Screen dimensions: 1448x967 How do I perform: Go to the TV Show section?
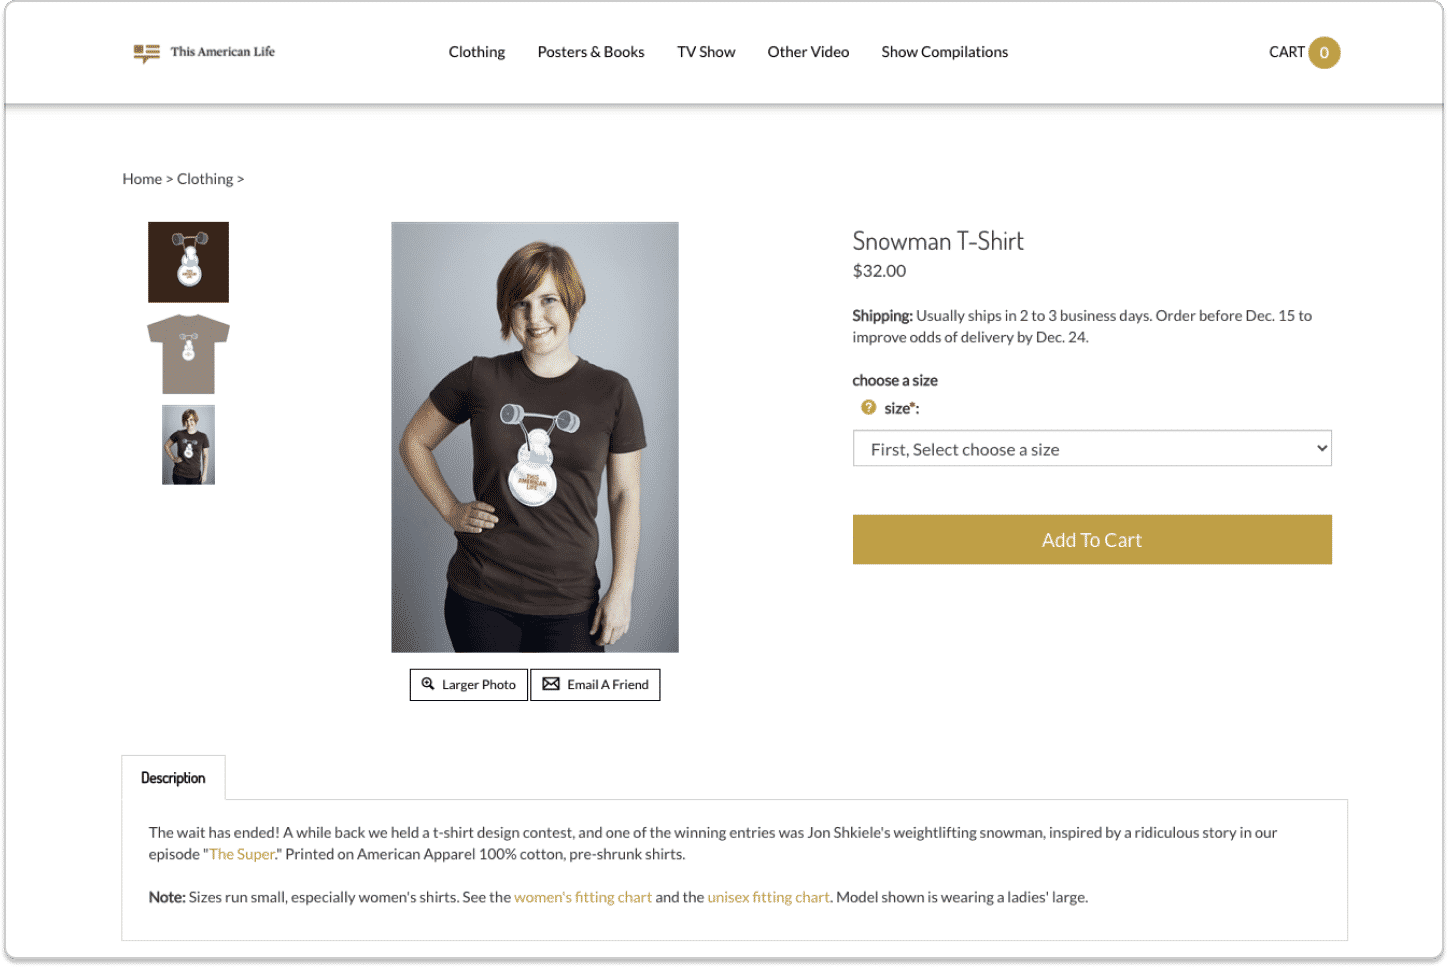(706, 52)
